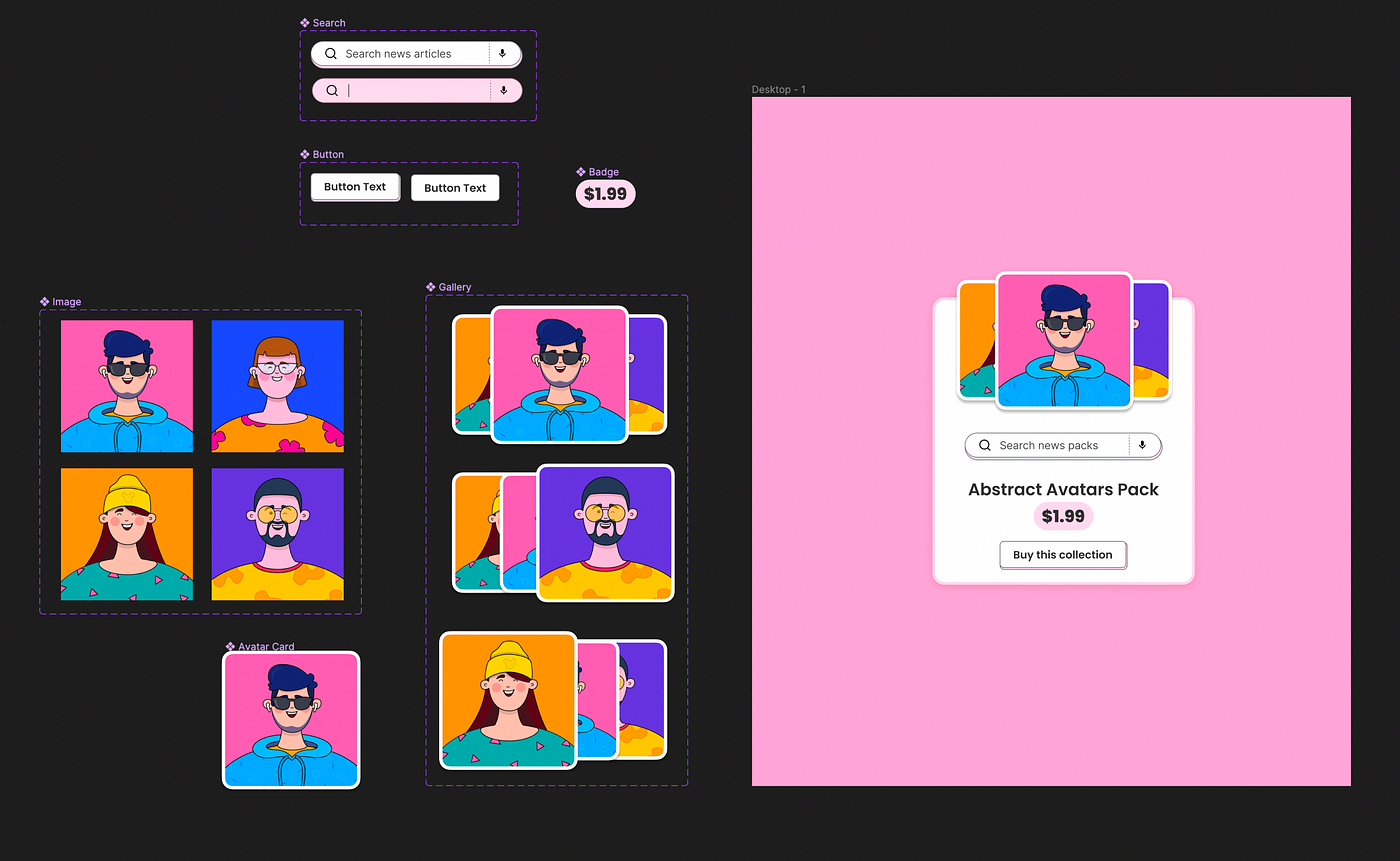Click component diamond icon beside Image label

pos(45,302)
